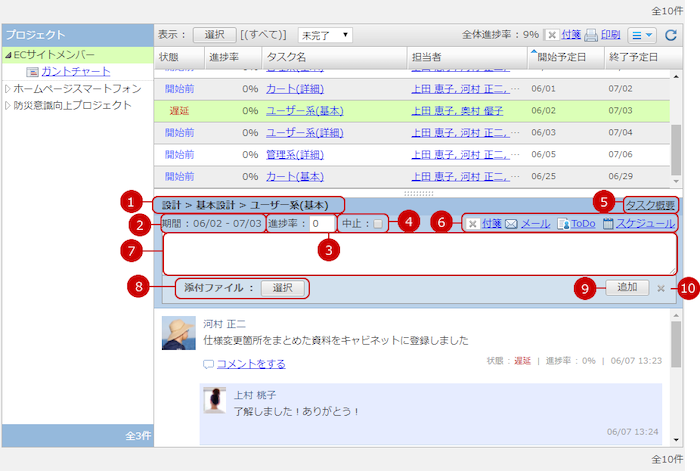Click the コメントをする link
Viewport: 700px width, 471px height.
250,364
